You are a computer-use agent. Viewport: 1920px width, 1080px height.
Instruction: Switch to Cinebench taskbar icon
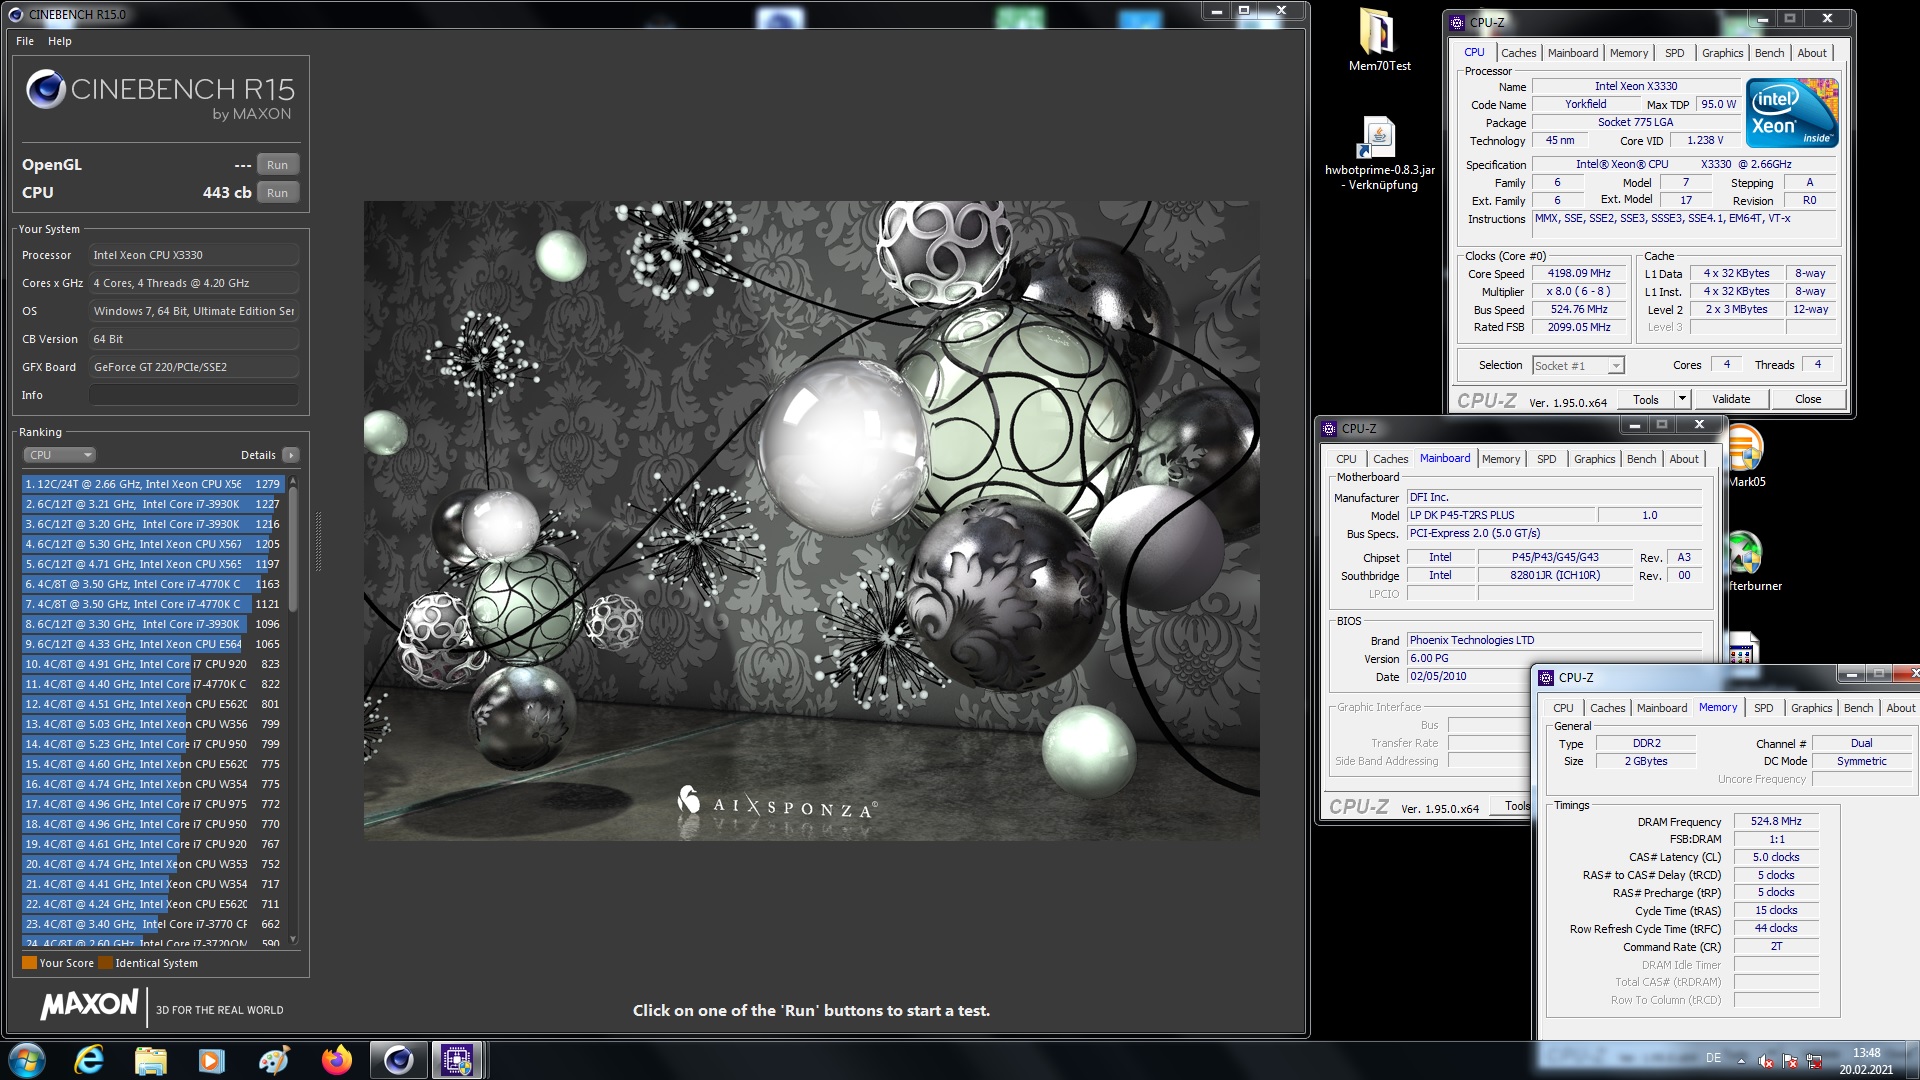(398, 1060)
